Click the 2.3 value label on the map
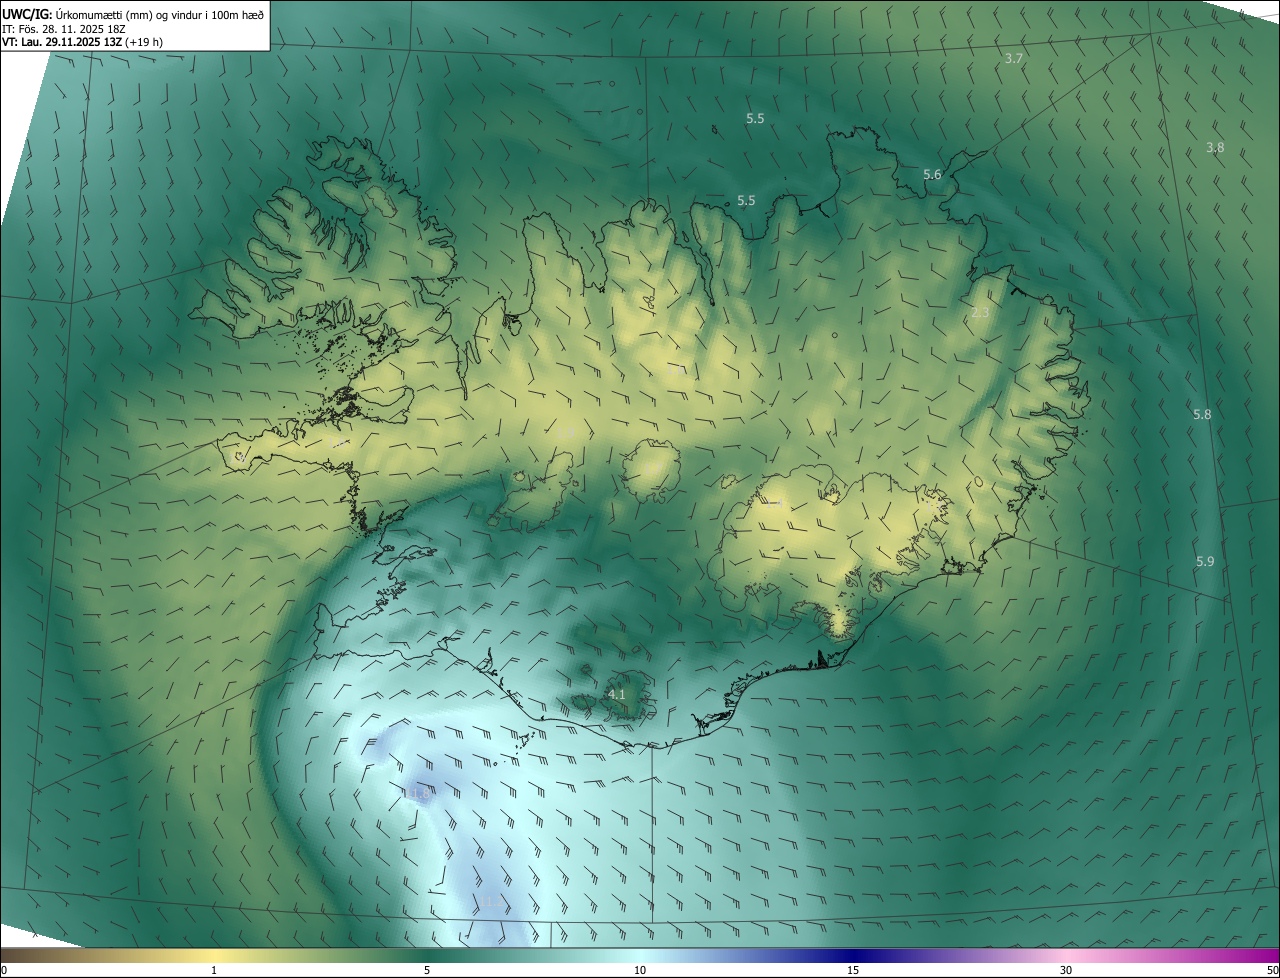 (980, 313)
